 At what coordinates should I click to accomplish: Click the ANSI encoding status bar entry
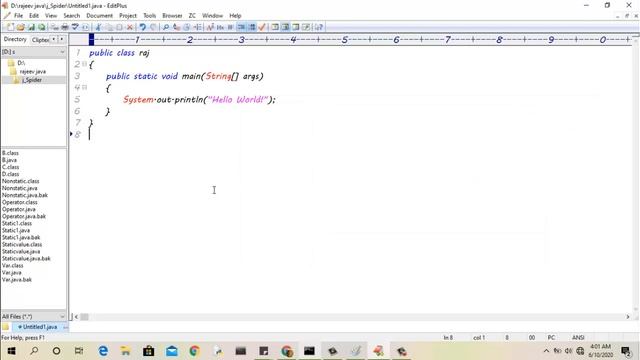578,338
